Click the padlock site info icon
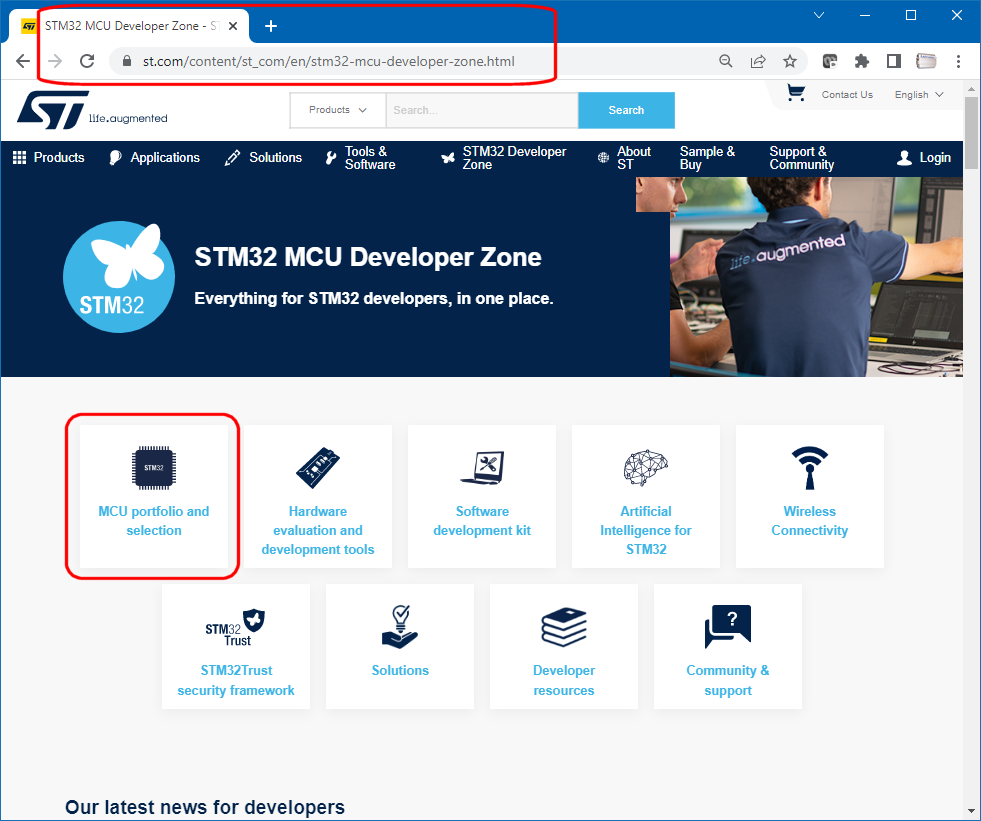 coord(127,61)
